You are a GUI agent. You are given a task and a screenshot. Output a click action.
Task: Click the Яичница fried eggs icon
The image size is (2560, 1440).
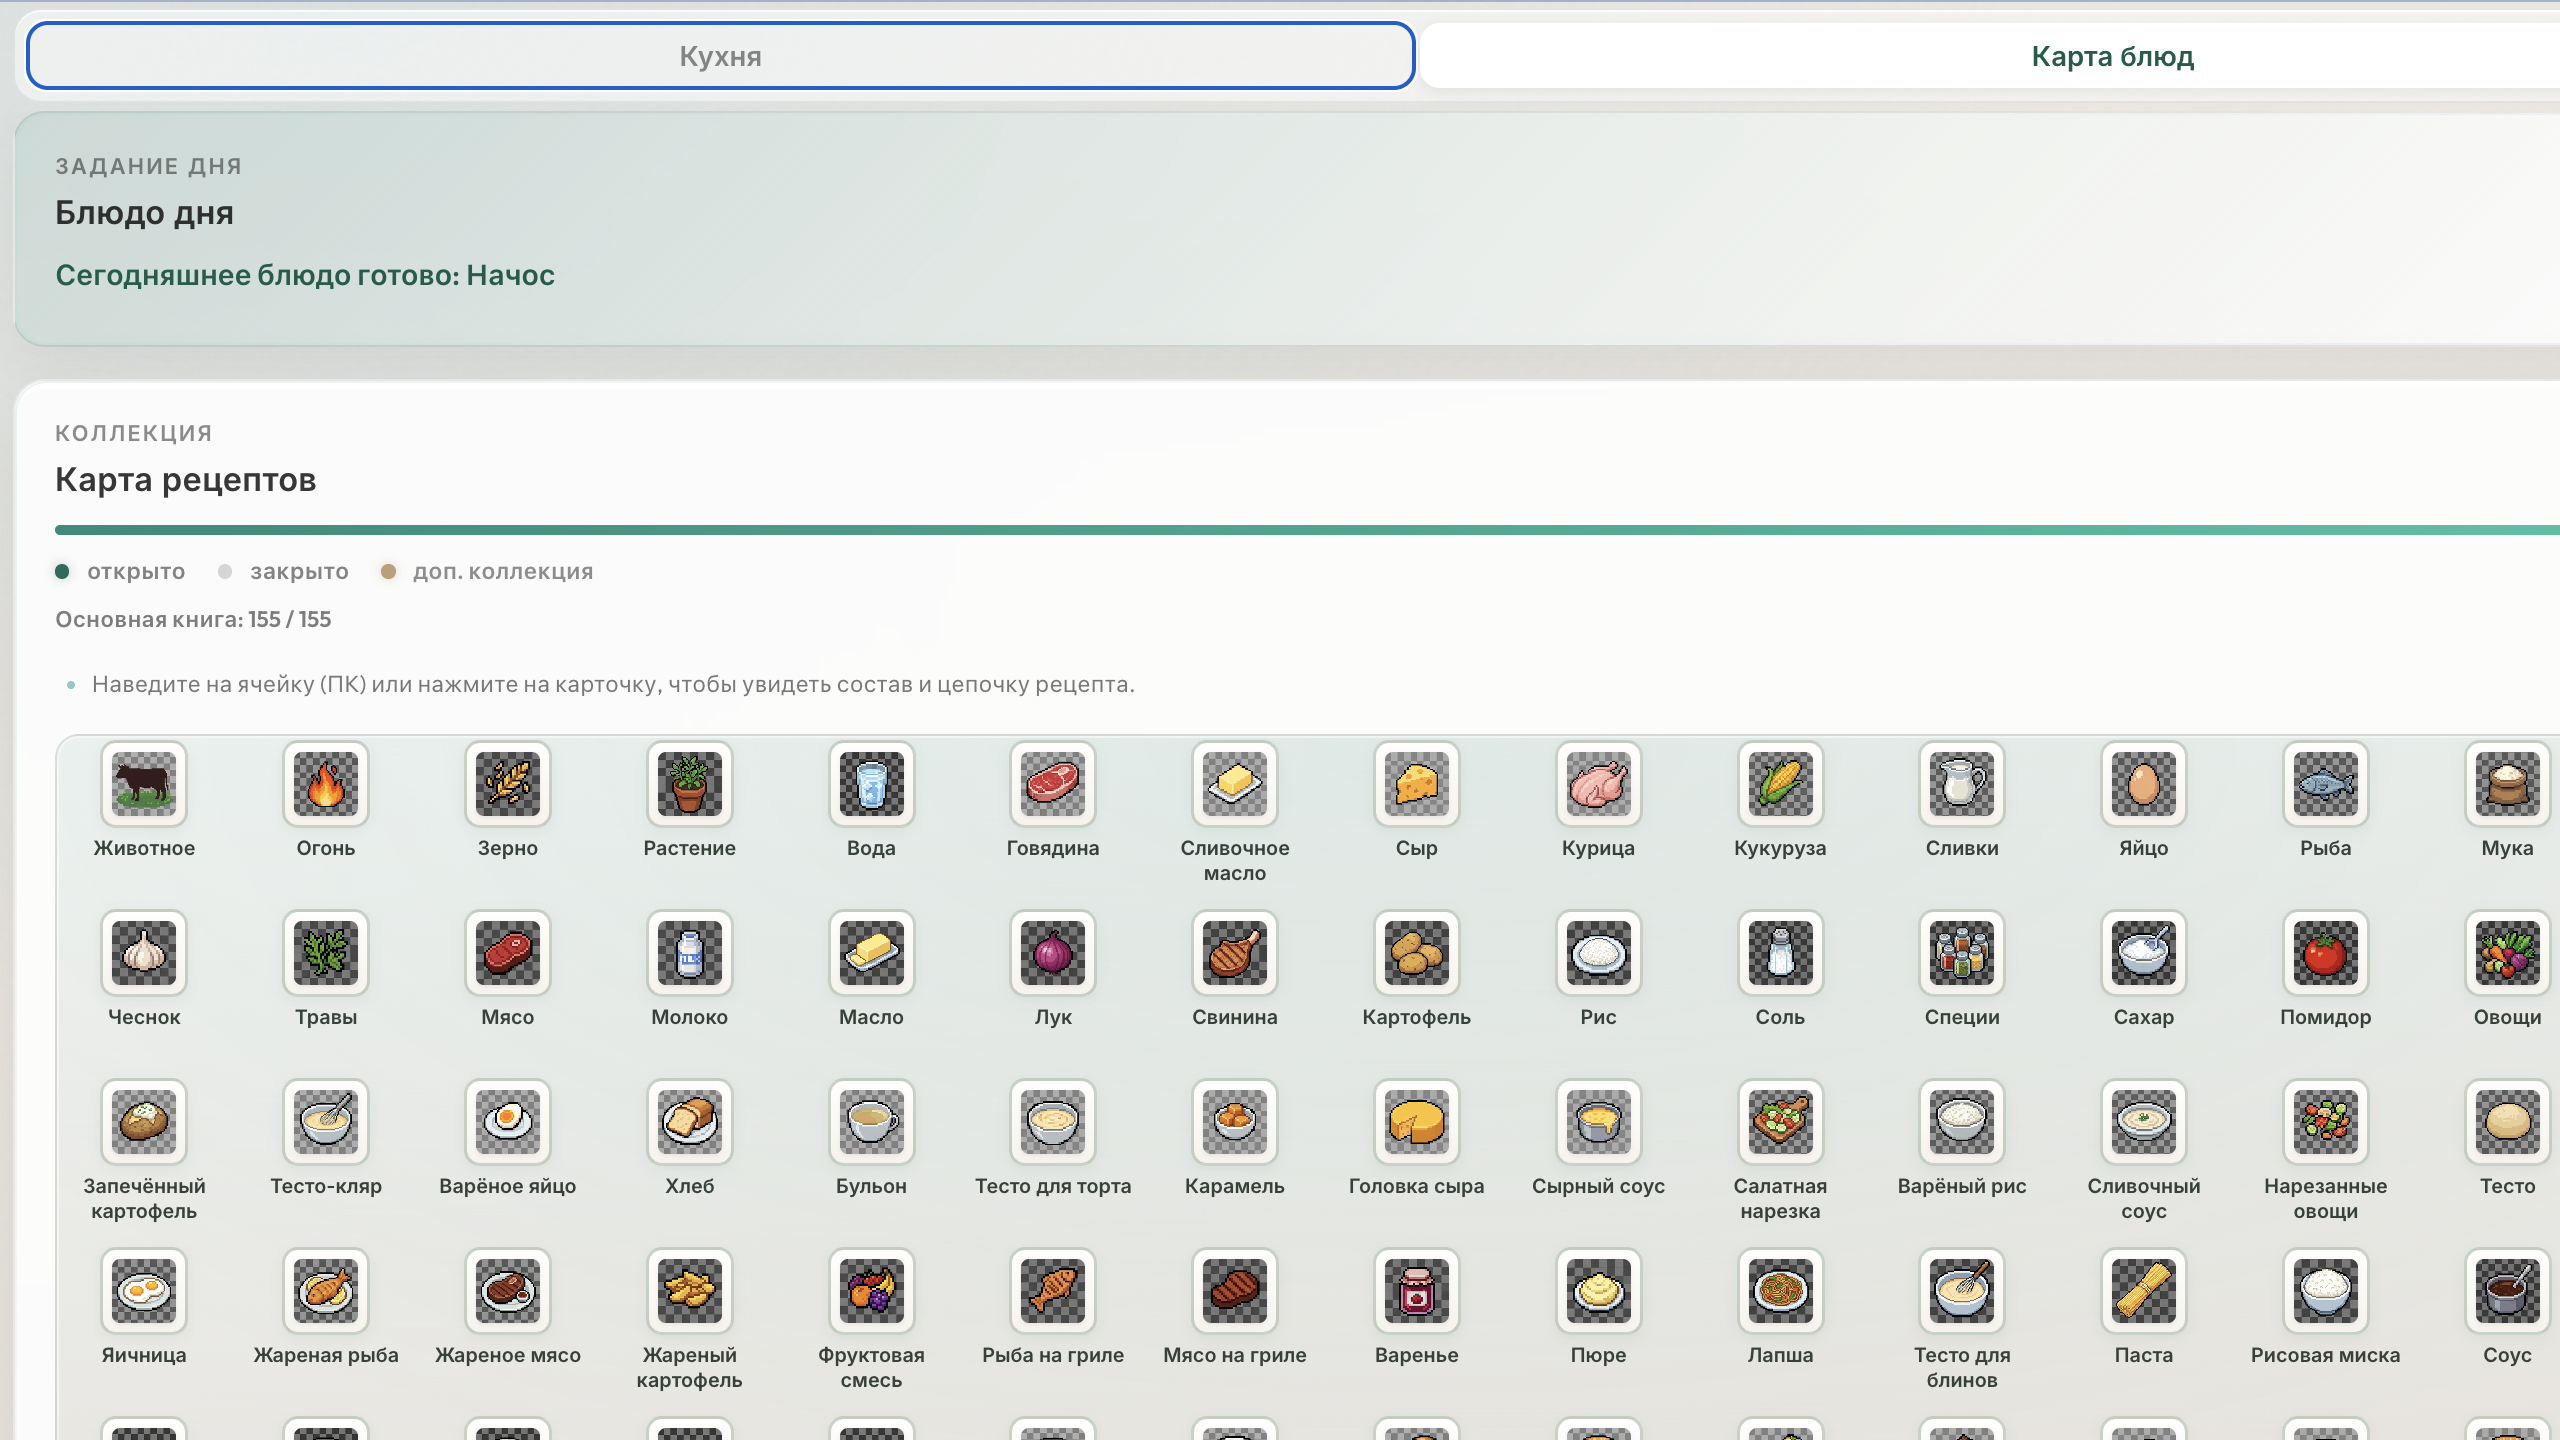pyautogui.click(x=144, y=1291)
